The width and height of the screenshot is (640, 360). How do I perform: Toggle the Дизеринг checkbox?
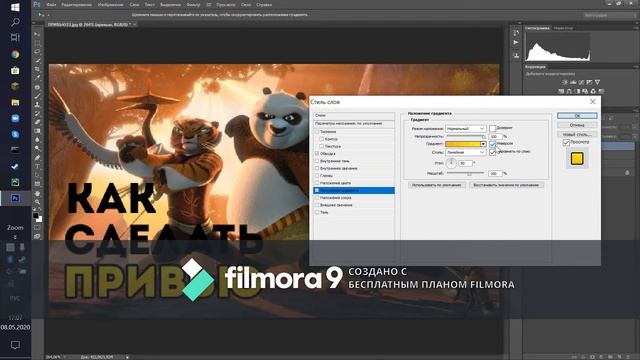click(x=492, y=128)
